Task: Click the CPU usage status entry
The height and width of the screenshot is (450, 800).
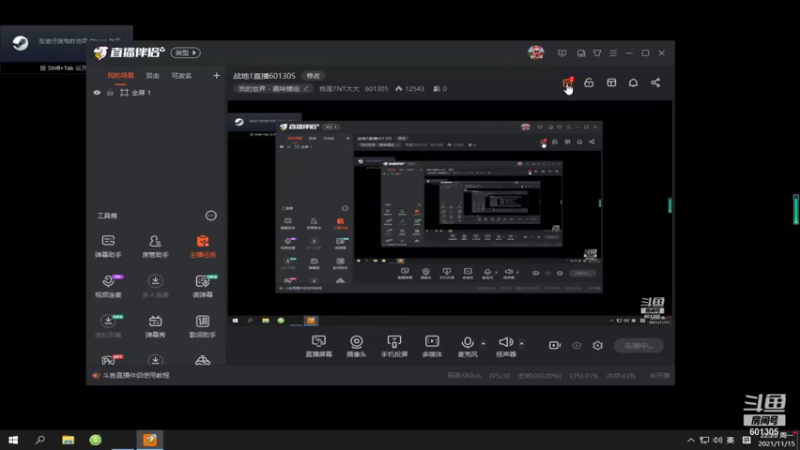Action: [584, 376]
